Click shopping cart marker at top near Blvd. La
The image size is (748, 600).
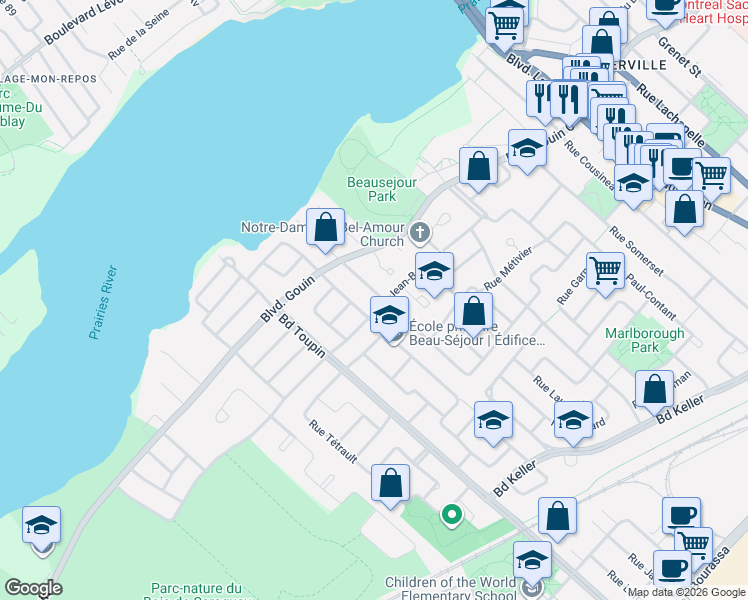(x=504, y=27)
